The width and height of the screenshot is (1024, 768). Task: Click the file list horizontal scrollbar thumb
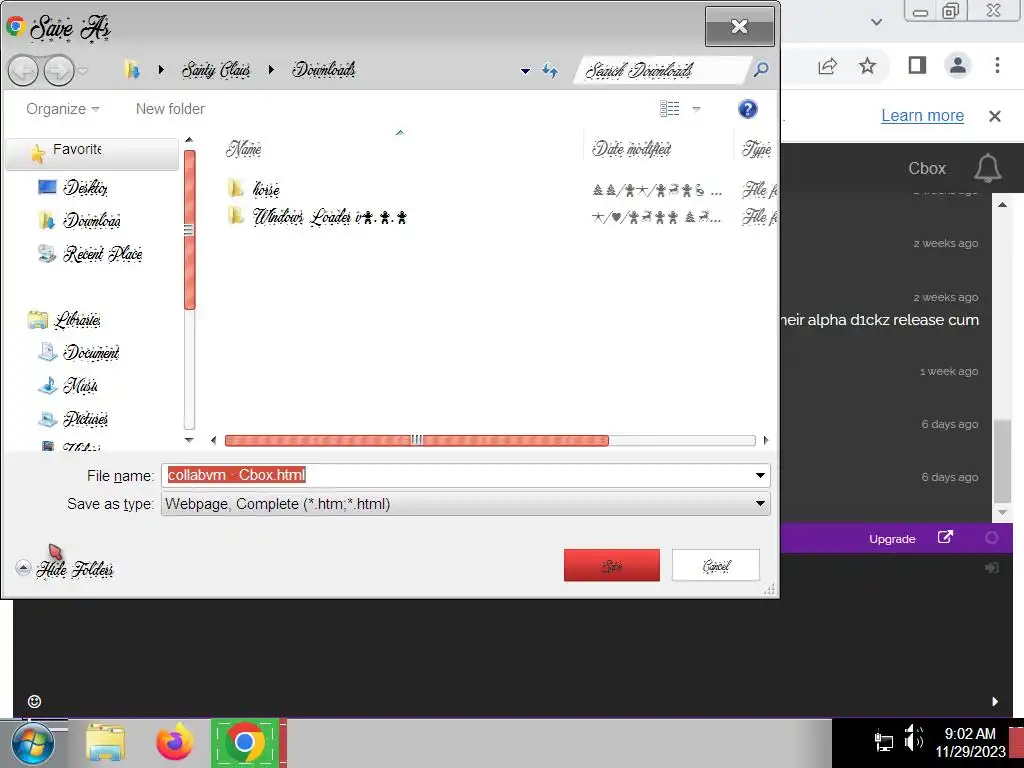pyautogui.click(x=417, y=441)
